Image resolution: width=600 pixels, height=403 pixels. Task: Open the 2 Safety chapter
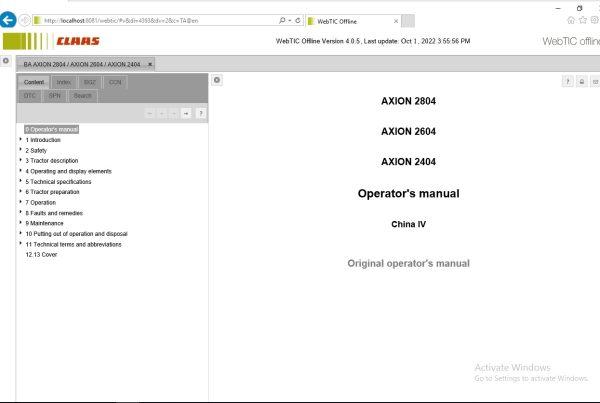click(x=36, y=150)
